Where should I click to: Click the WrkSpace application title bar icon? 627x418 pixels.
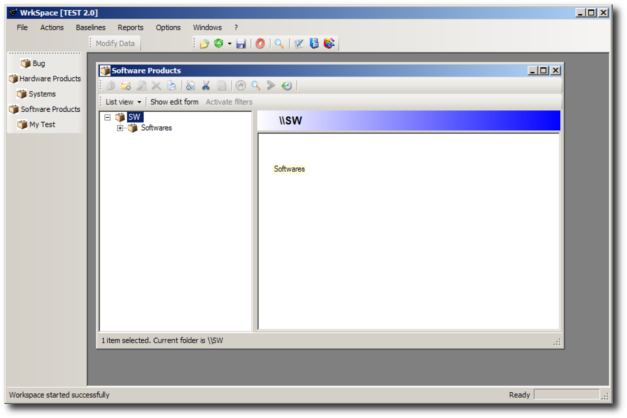pyautogui.click(x=14, y=12)
